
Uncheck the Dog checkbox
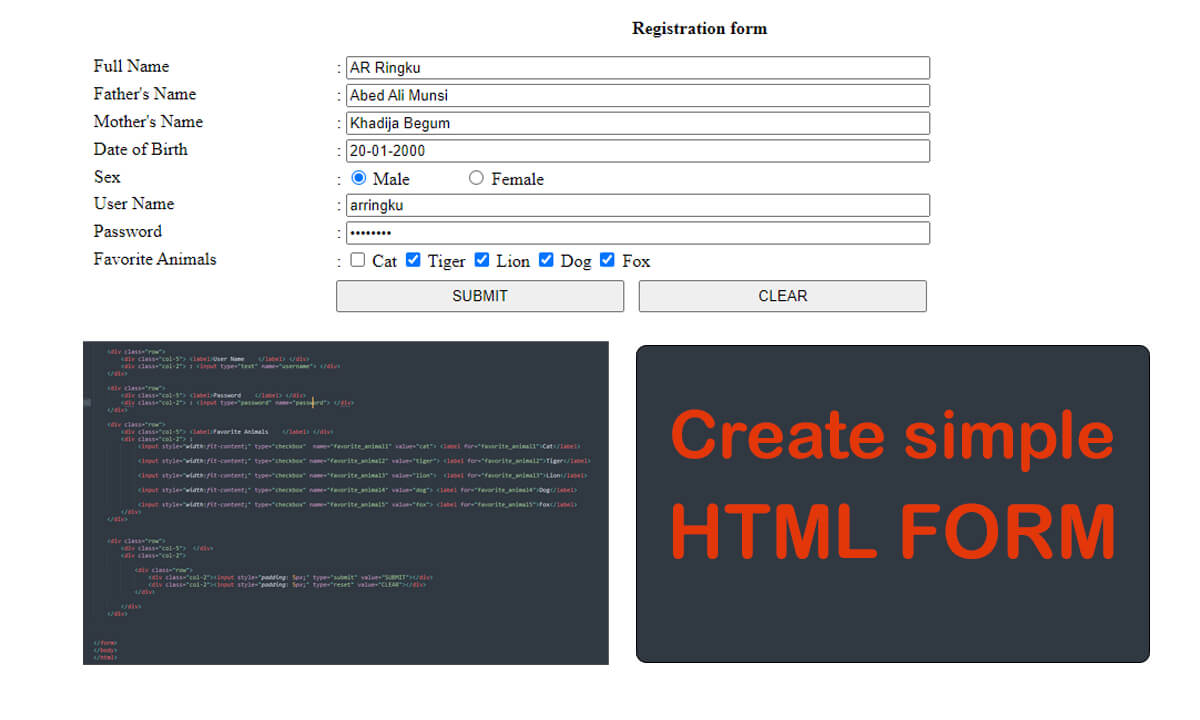click(x=546, y=259)
